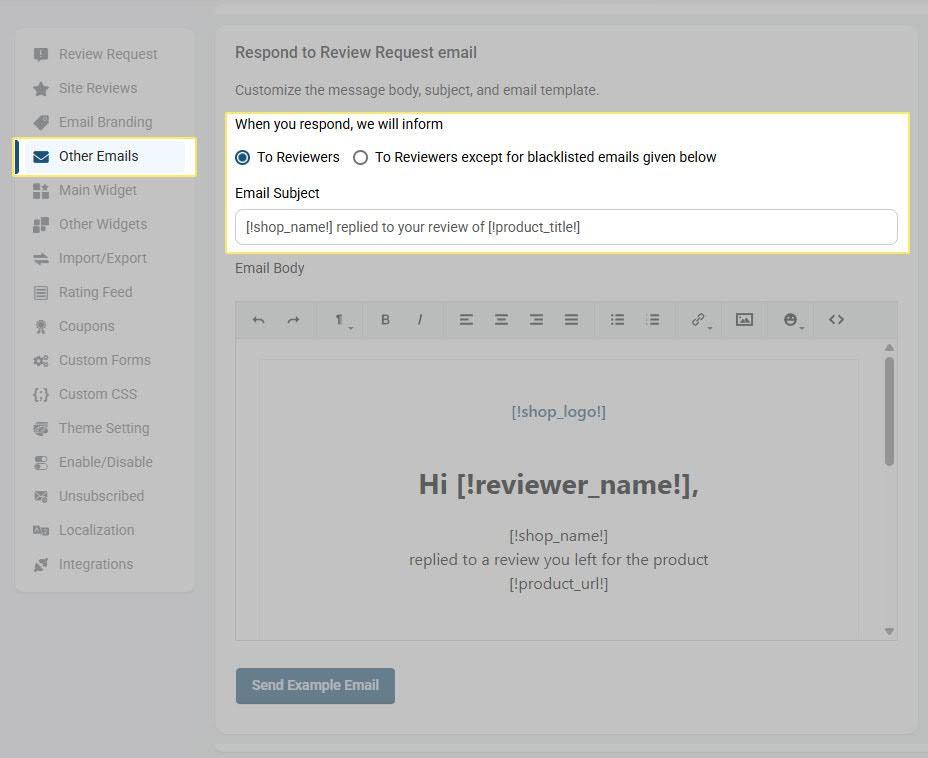Open the Site Reviews section

tap(98, 88)
